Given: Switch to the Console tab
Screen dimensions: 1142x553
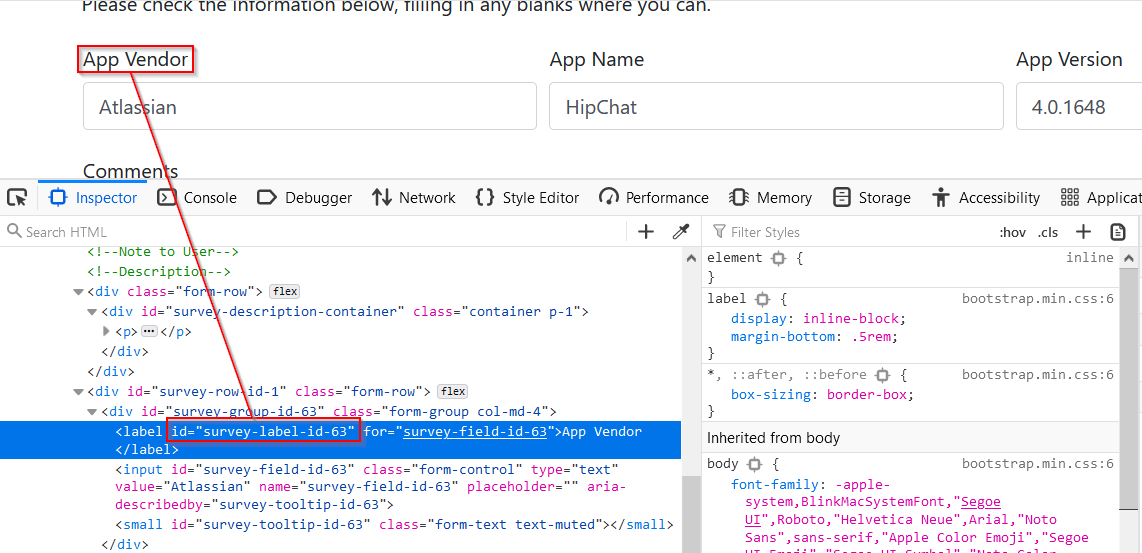Looking at the screenshot, I should (197, 197).
